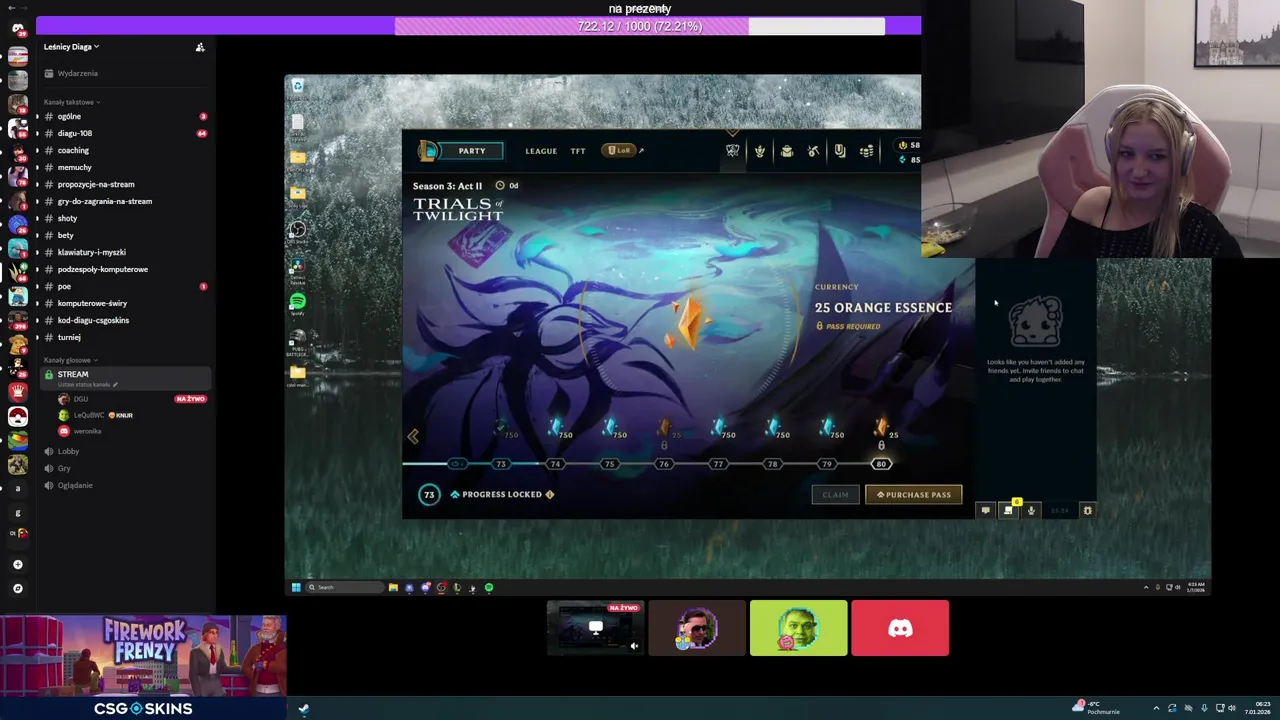Open missions icon with yellow badge
1280x720 pixels.
[x=1008, y=511]
